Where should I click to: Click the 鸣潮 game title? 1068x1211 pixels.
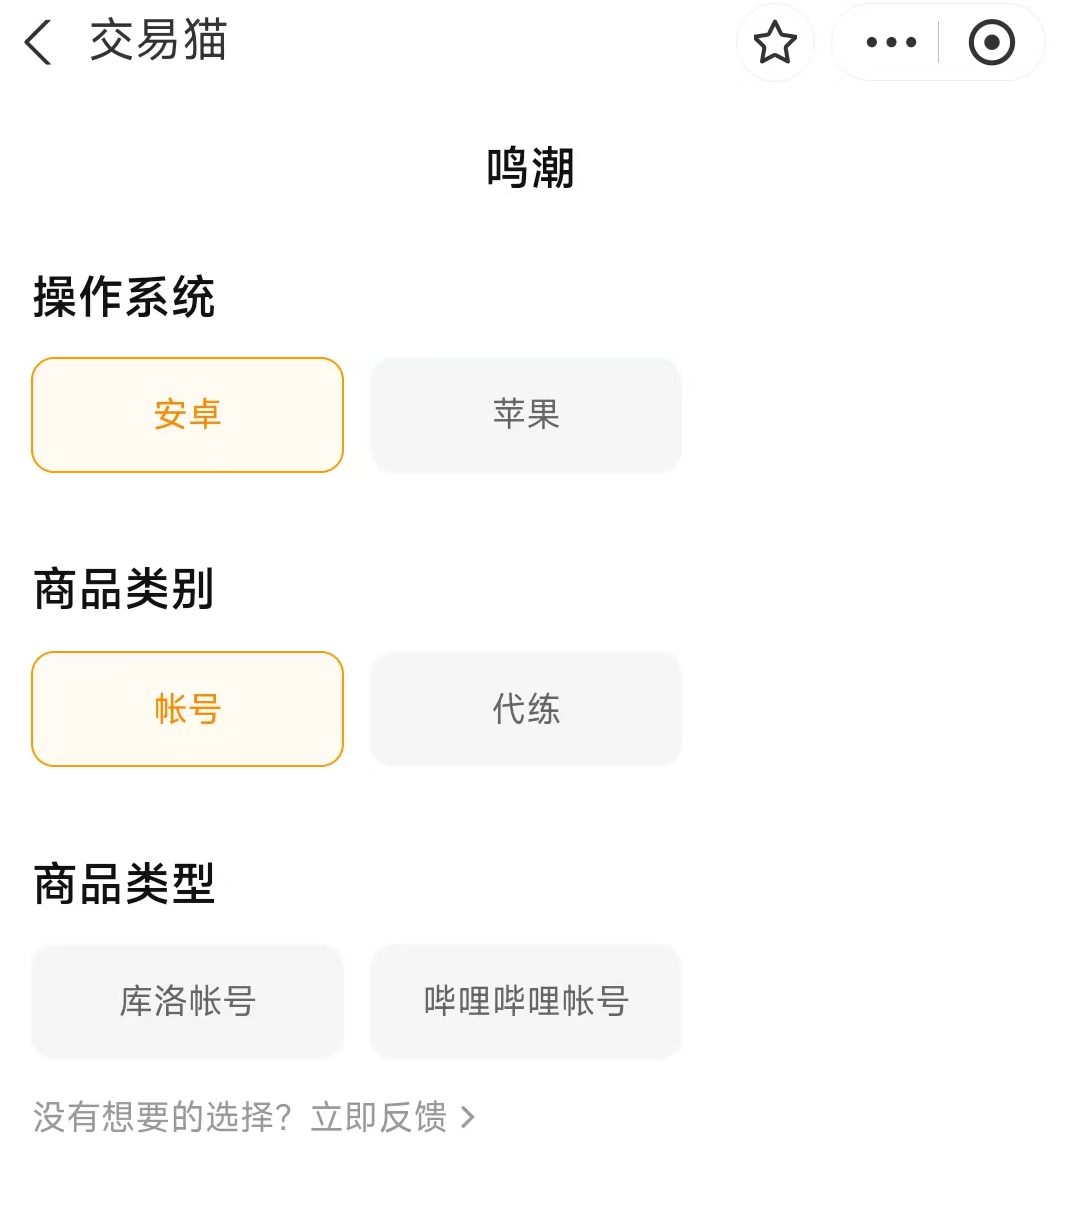[x=531, y=168]
